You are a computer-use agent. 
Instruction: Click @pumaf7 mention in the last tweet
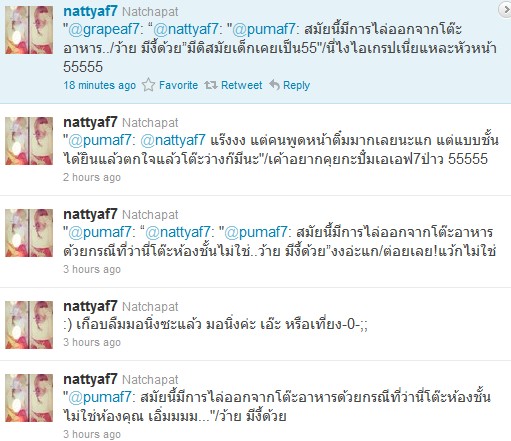[99, 397]
